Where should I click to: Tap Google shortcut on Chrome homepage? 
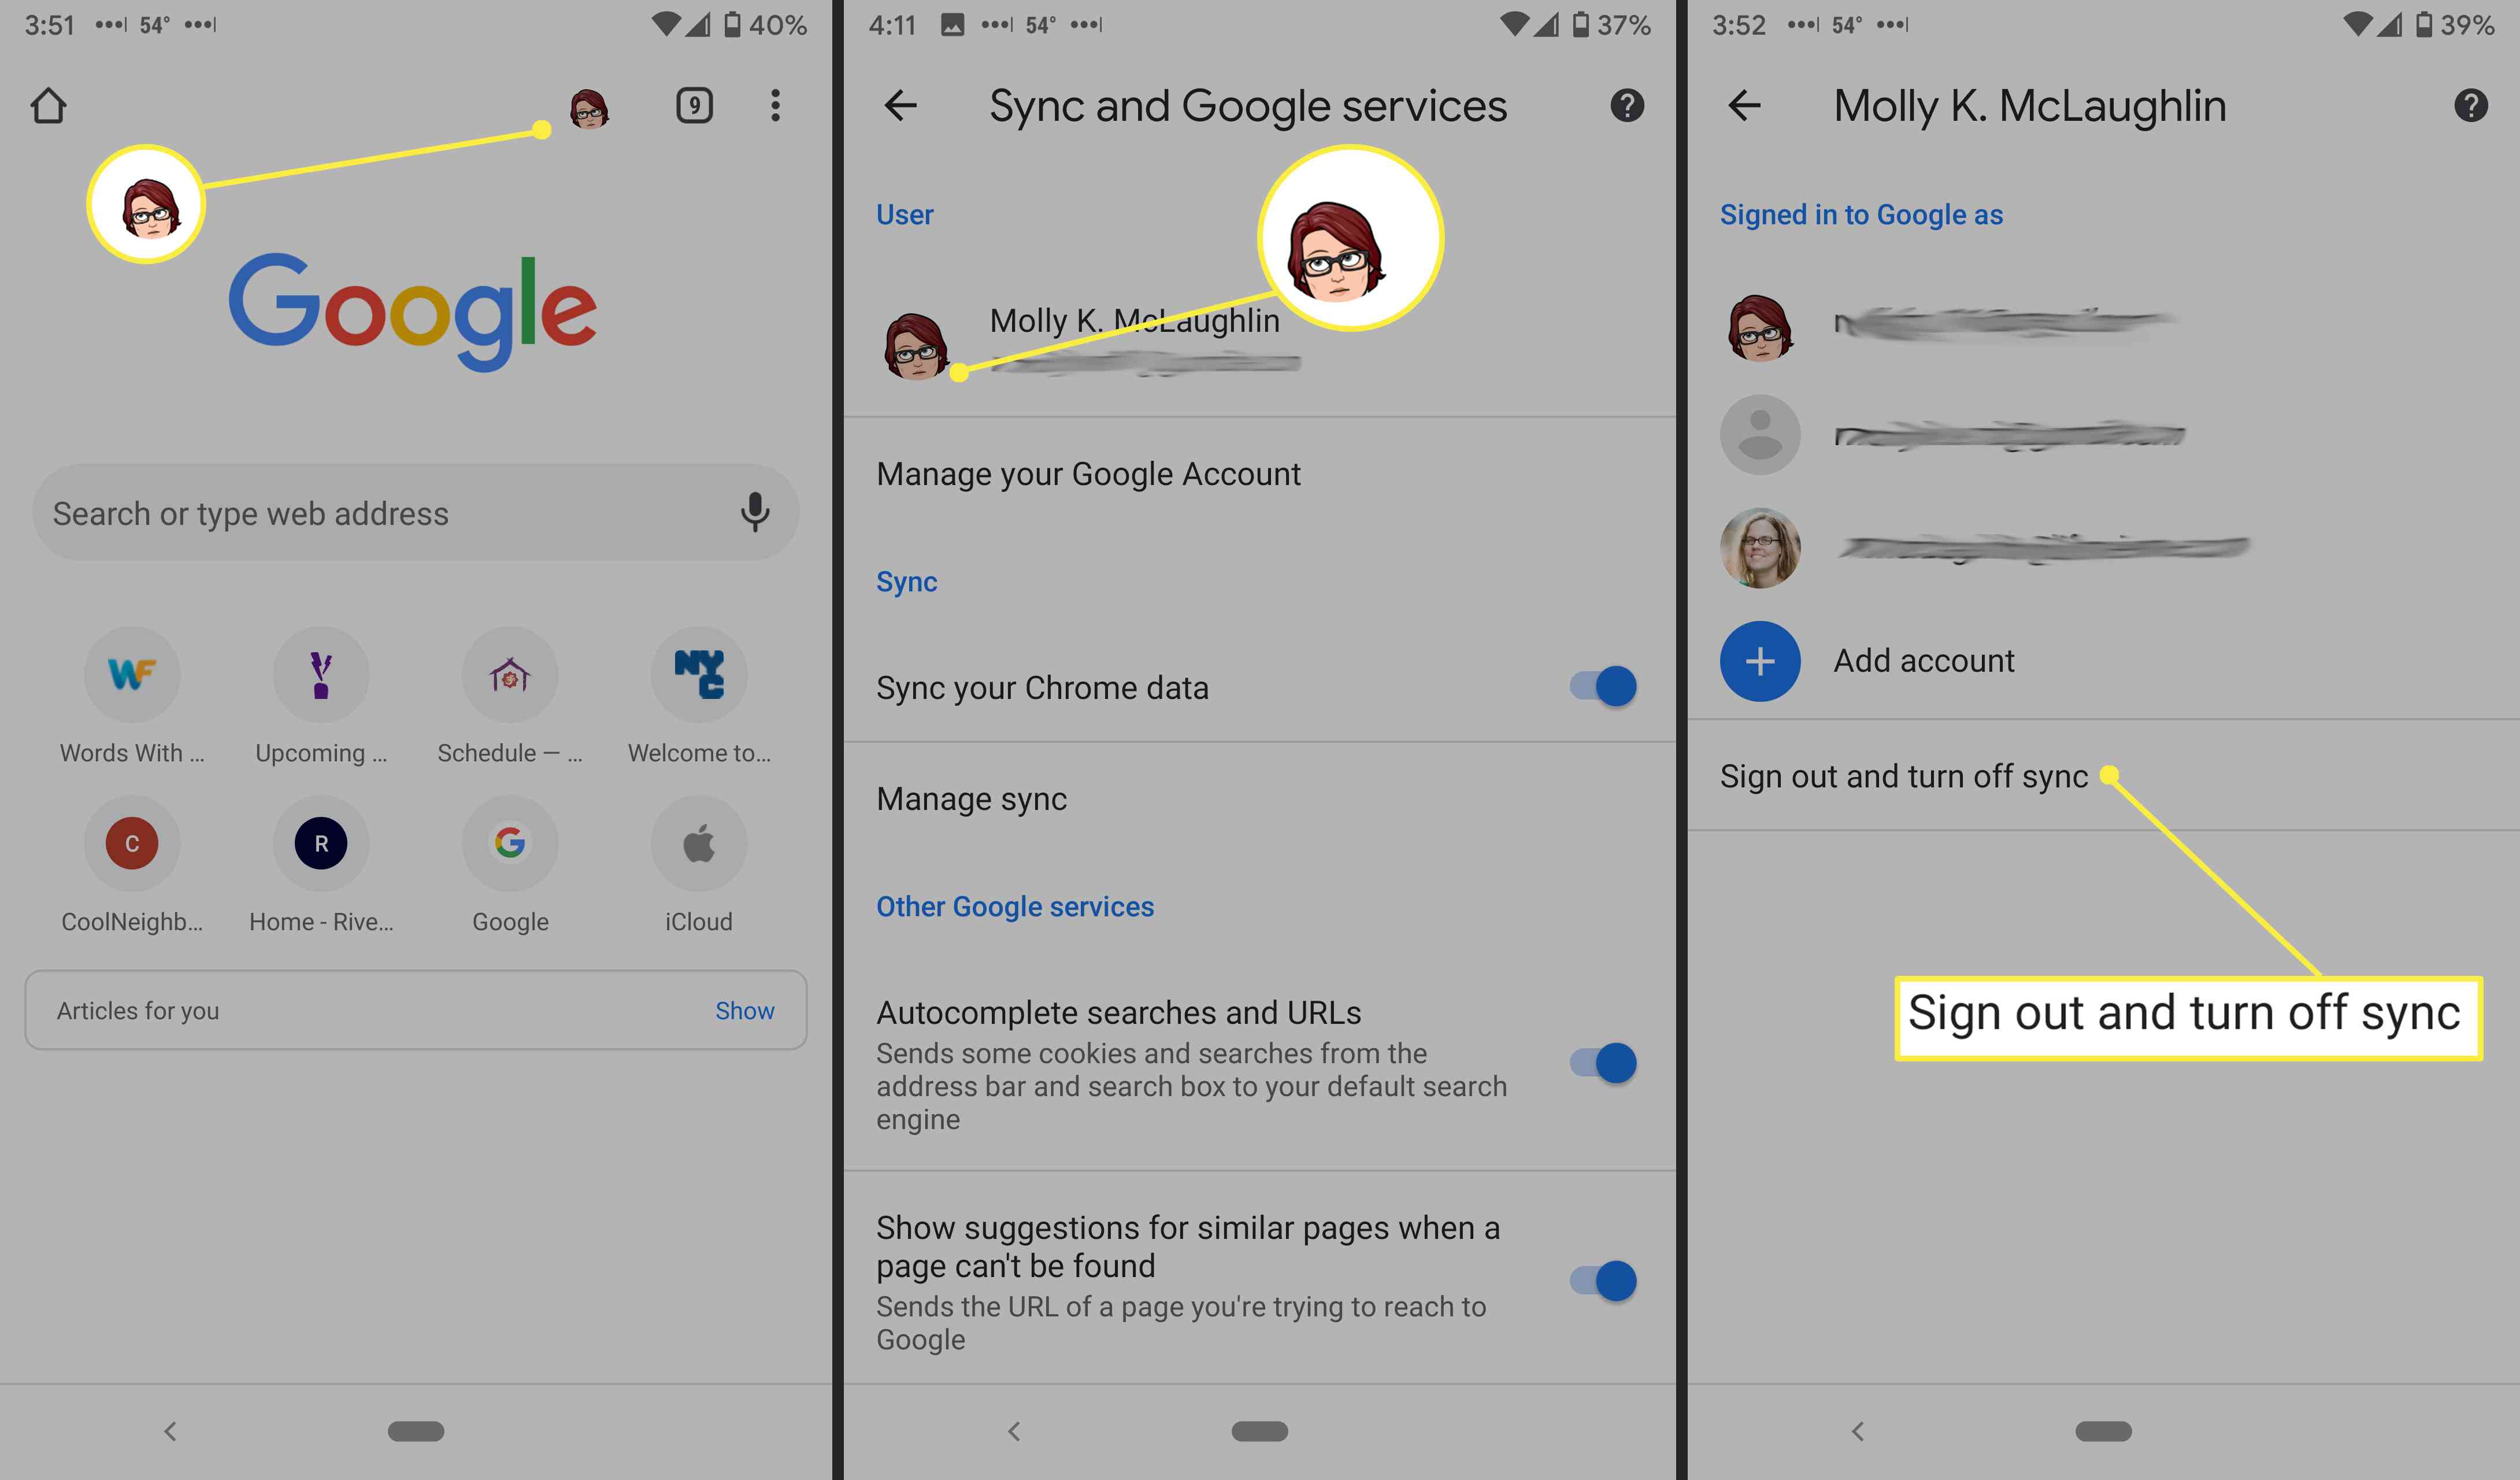(x=509, y=842)
